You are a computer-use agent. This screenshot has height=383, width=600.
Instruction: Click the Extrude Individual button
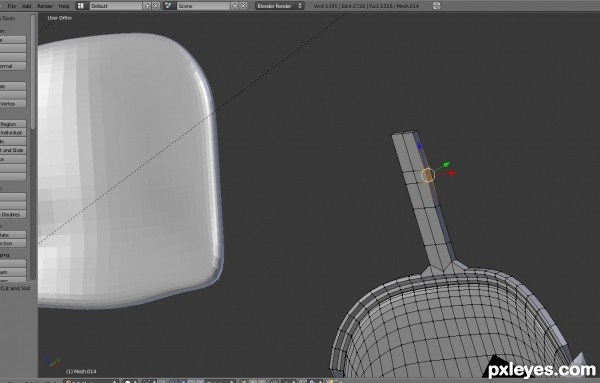13,132
